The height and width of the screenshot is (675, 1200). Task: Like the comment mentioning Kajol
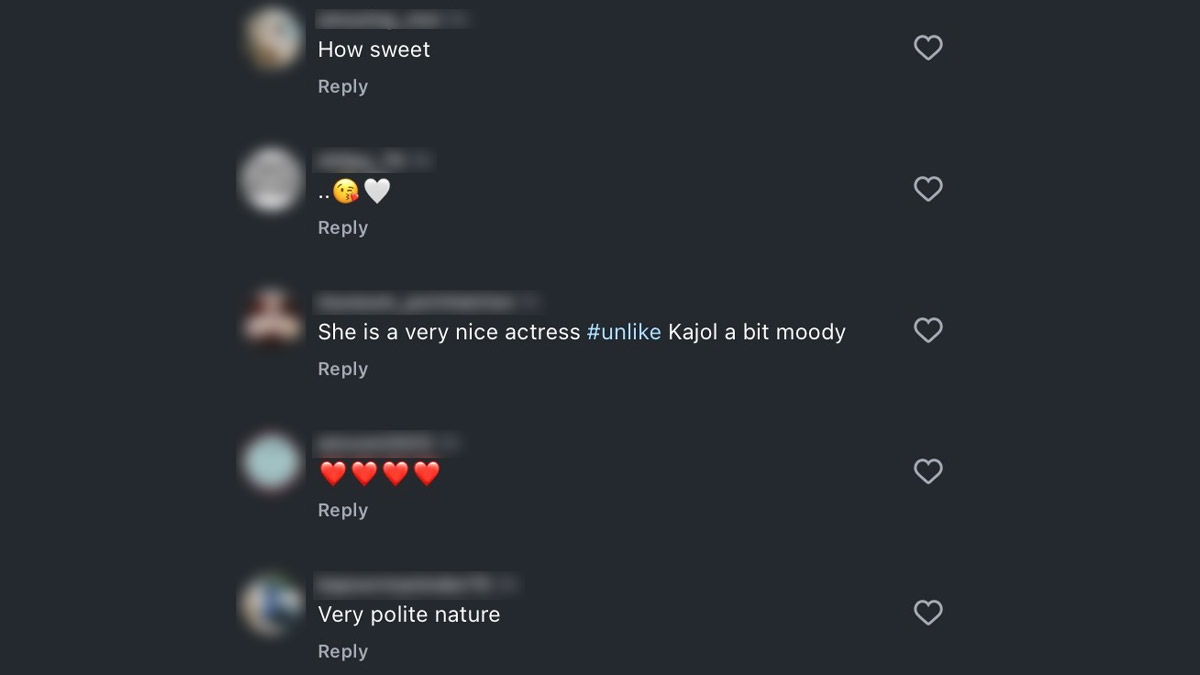click(x=928, y=330)
